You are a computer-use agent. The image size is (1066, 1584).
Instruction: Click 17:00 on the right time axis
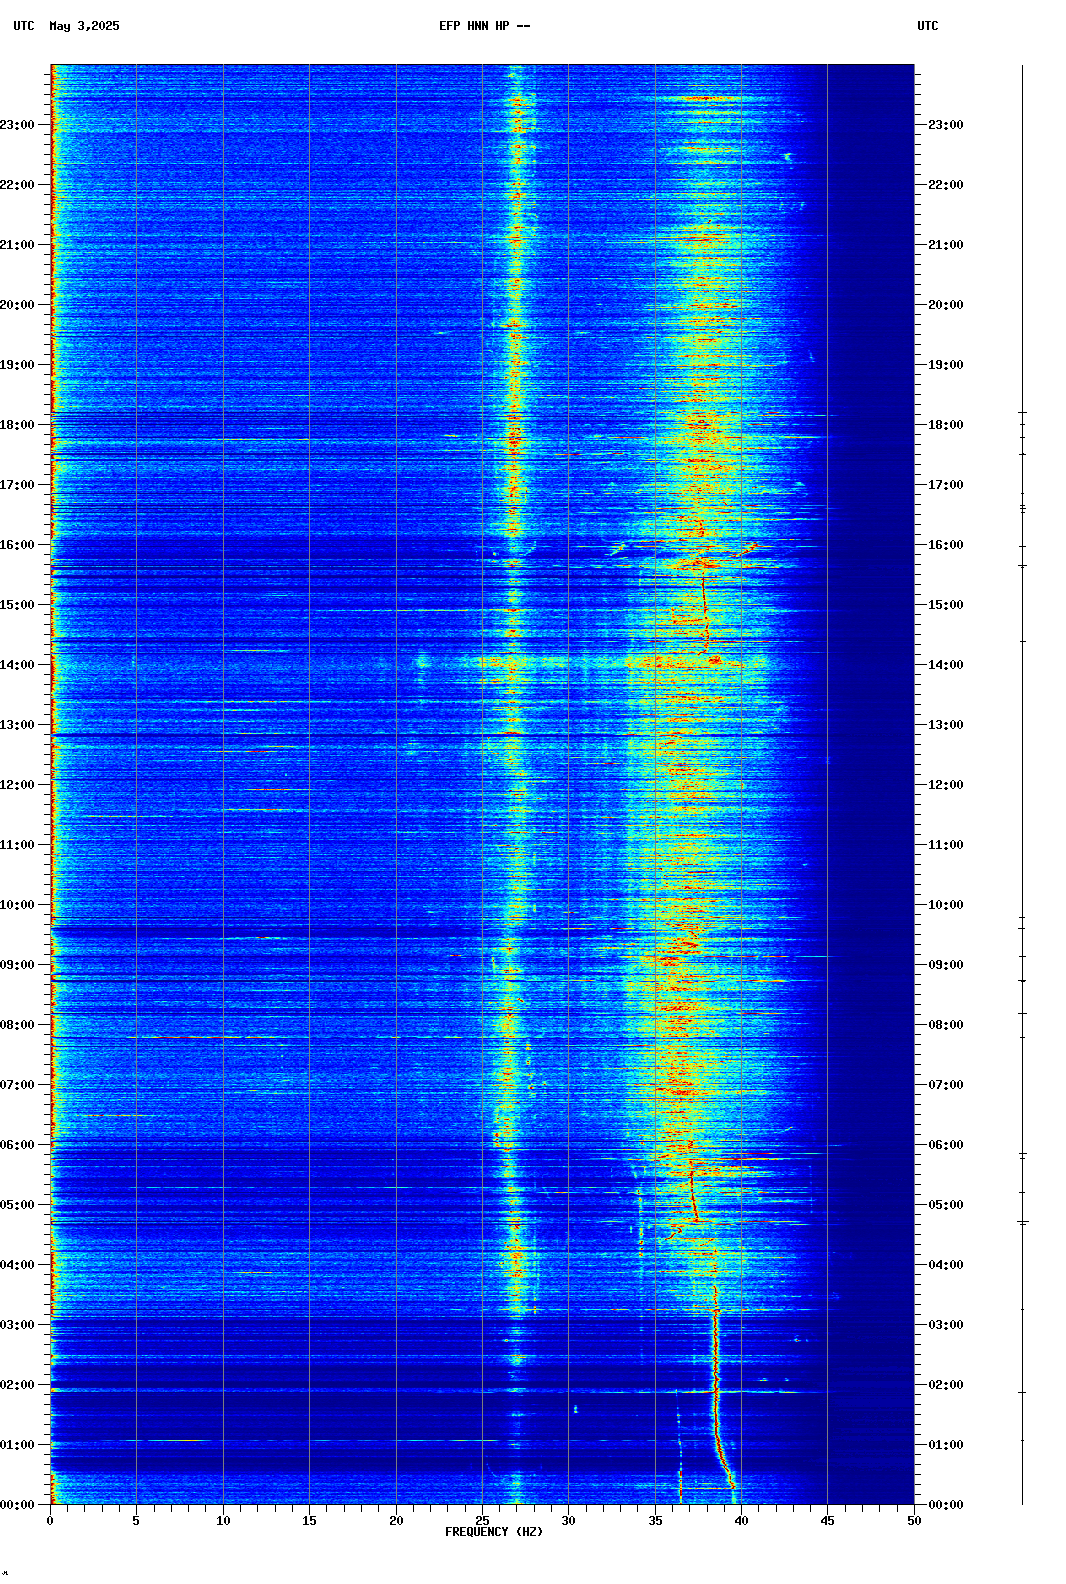tap(946, 485)
